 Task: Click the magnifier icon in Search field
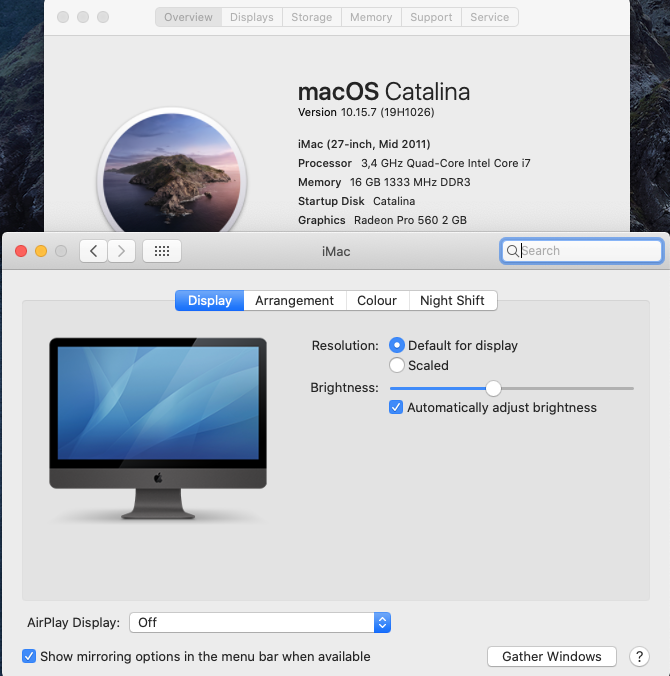tap(512, 251)
